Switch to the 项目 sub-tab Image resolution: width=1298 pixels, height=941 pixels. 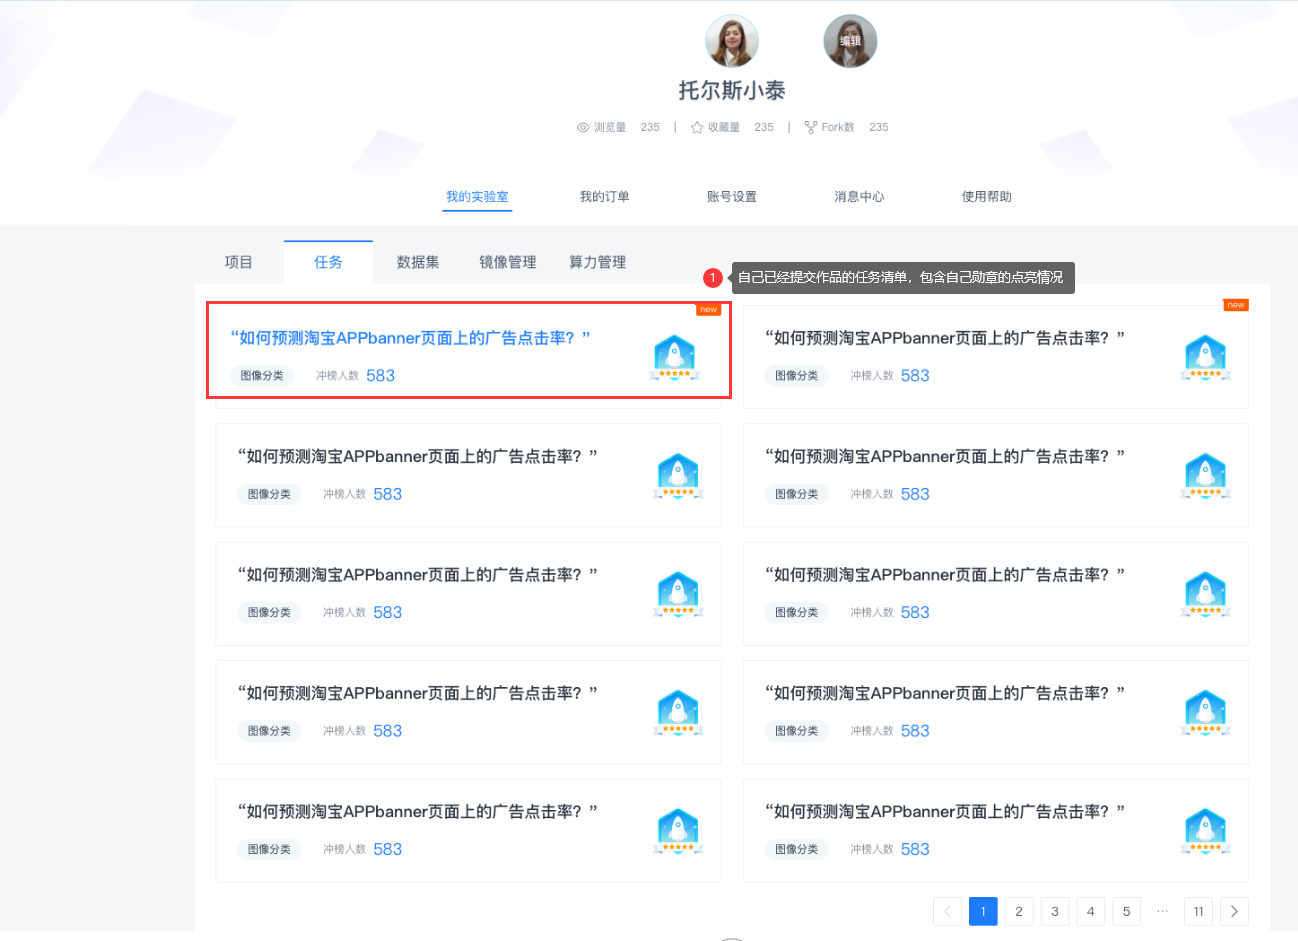pos(239,262)
